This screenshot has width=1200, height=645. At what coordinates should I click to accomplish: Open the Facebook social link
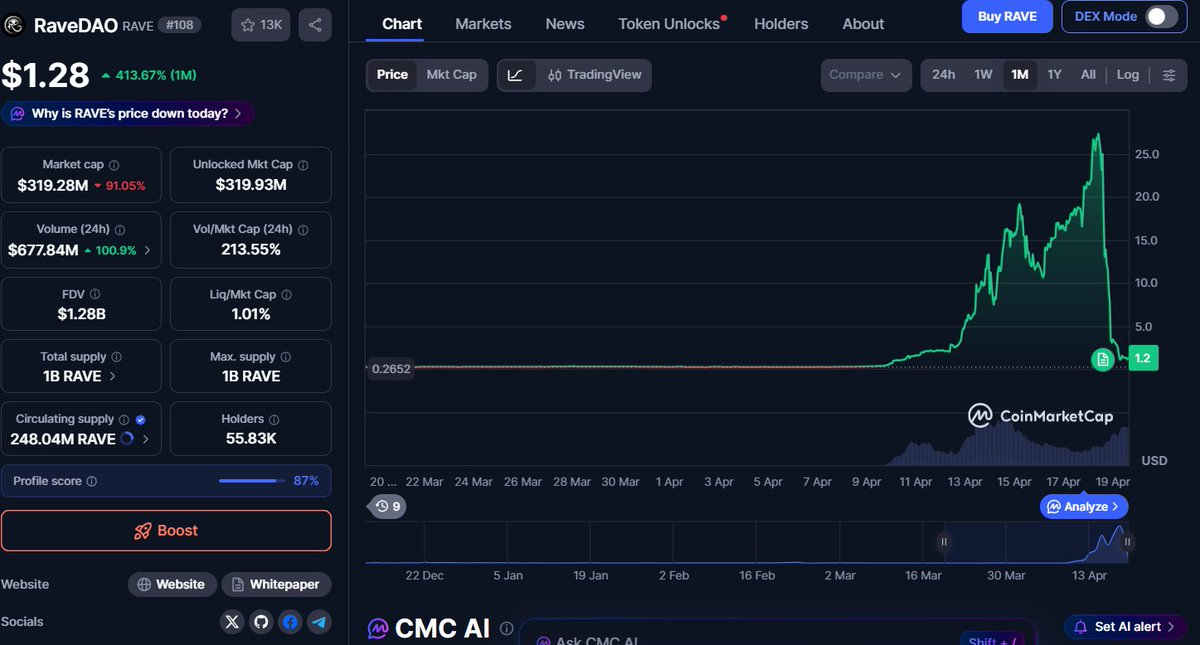pos(290,622)
